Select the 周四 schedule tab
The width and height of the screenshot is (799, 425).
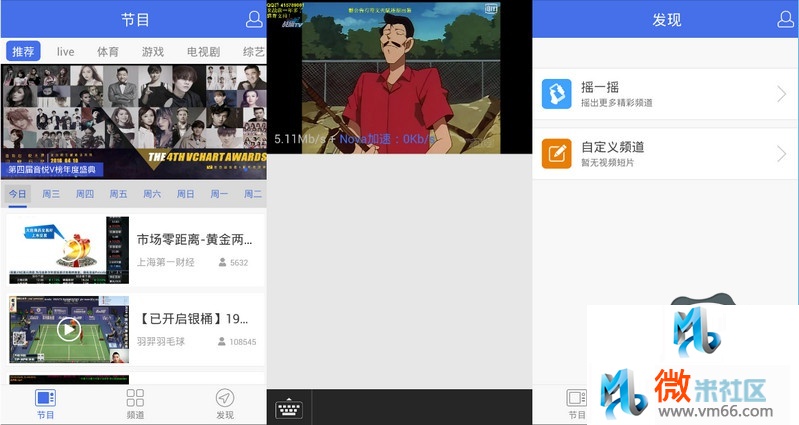[85, 194]
